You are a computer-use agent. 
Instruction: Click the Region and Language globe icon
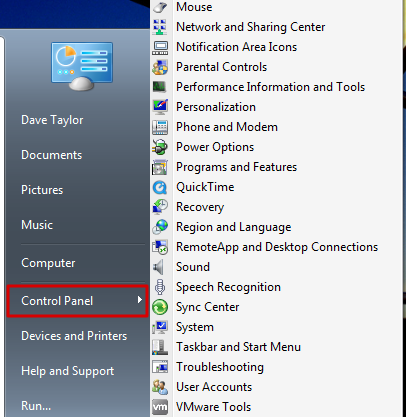pyautogui.click(x=160, y=227)
